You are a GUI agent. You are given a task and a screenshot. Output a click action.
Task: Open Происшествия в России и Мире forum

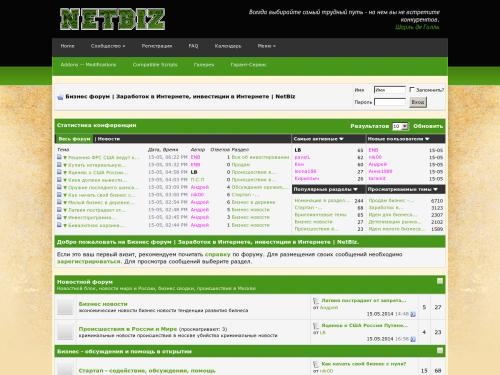click(128, 329)
